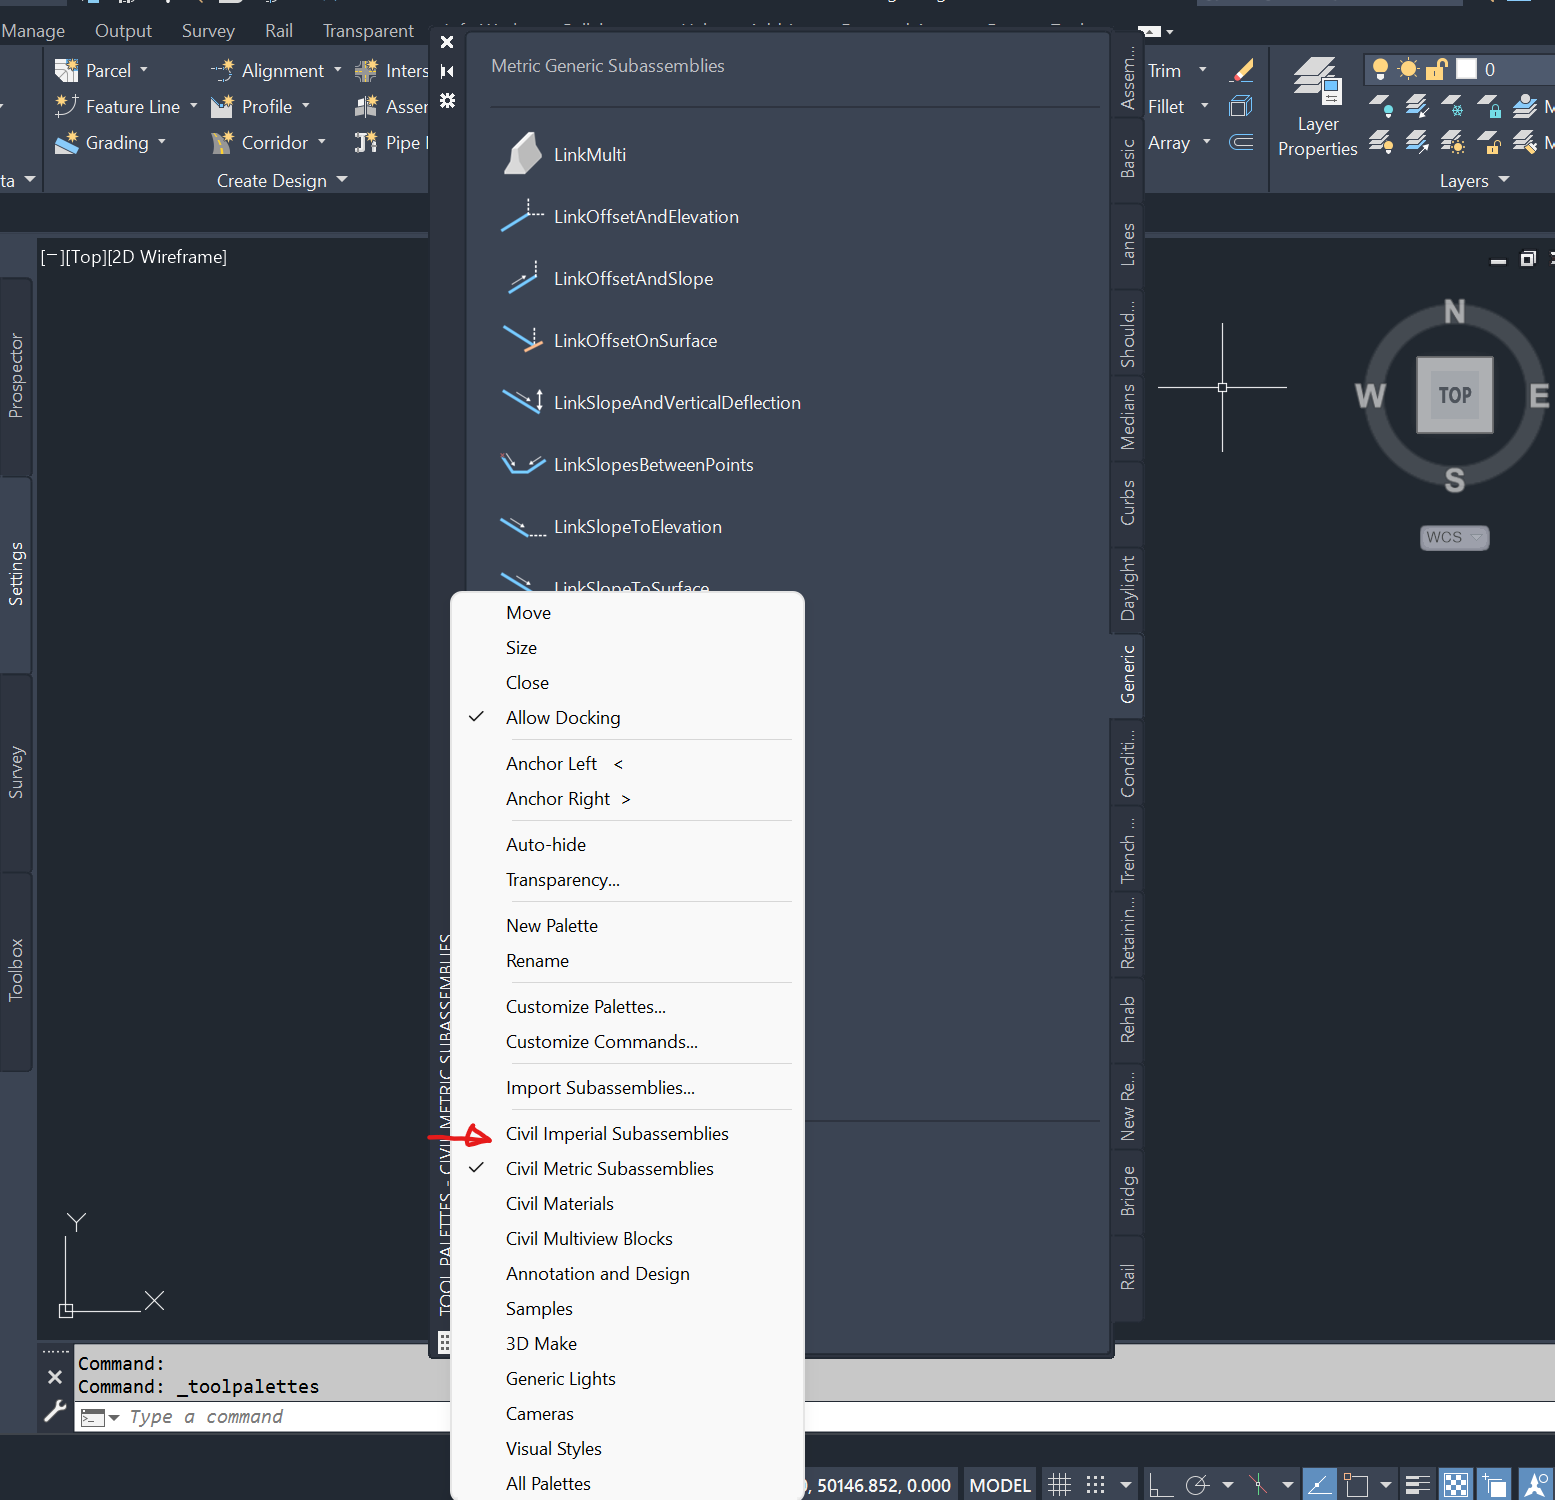Click the white layer color swatch
This screenshot has width=1555, height=1500.
click(x=1467, y=69)
